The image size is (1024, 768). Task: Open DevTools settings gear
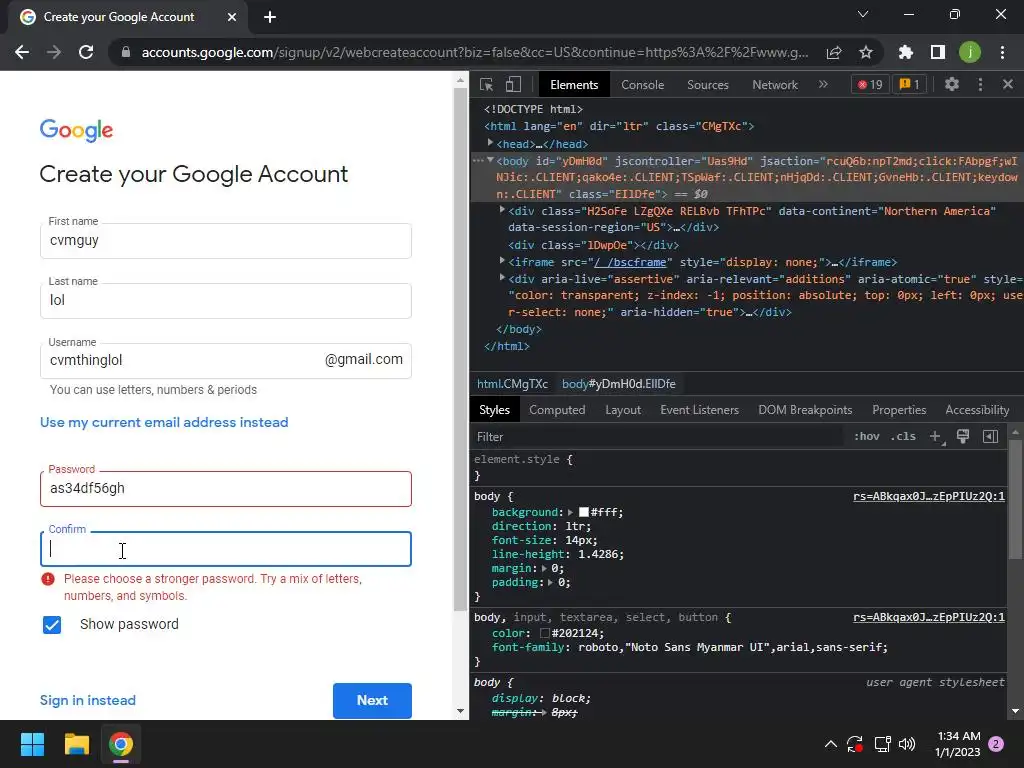952,84
